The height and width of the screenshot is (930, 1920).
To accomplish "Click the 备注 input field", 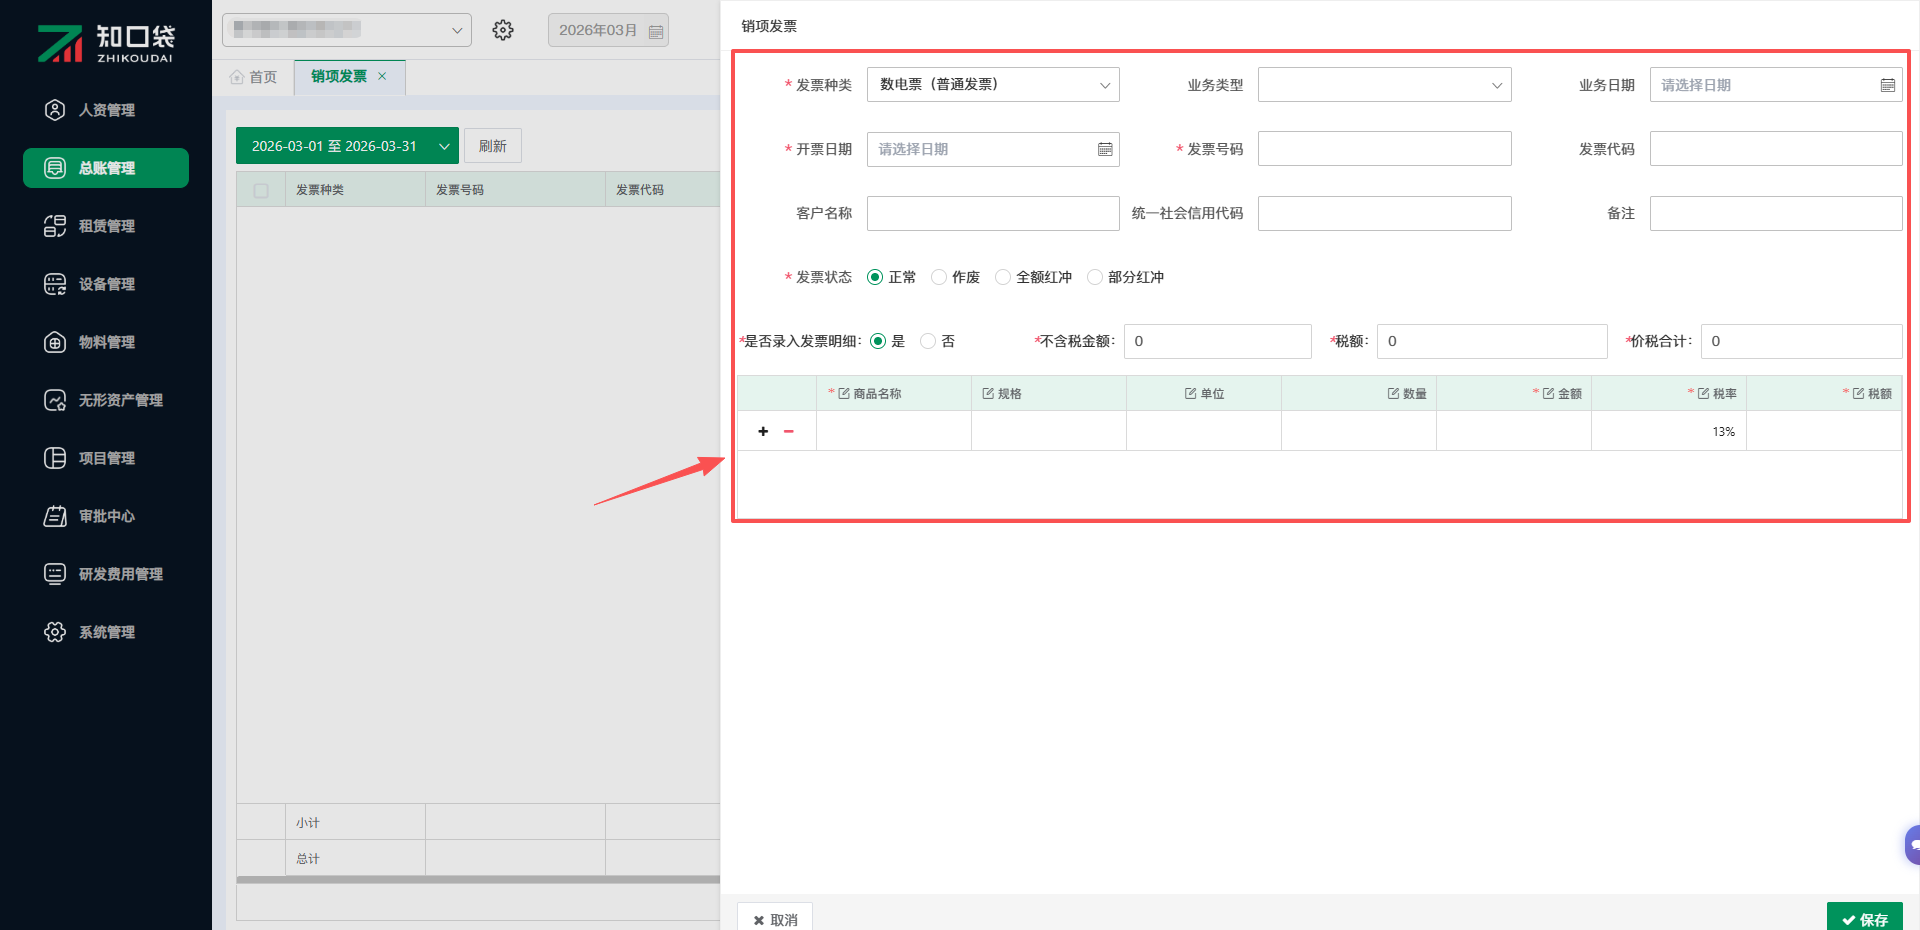I will point(1776,213).
